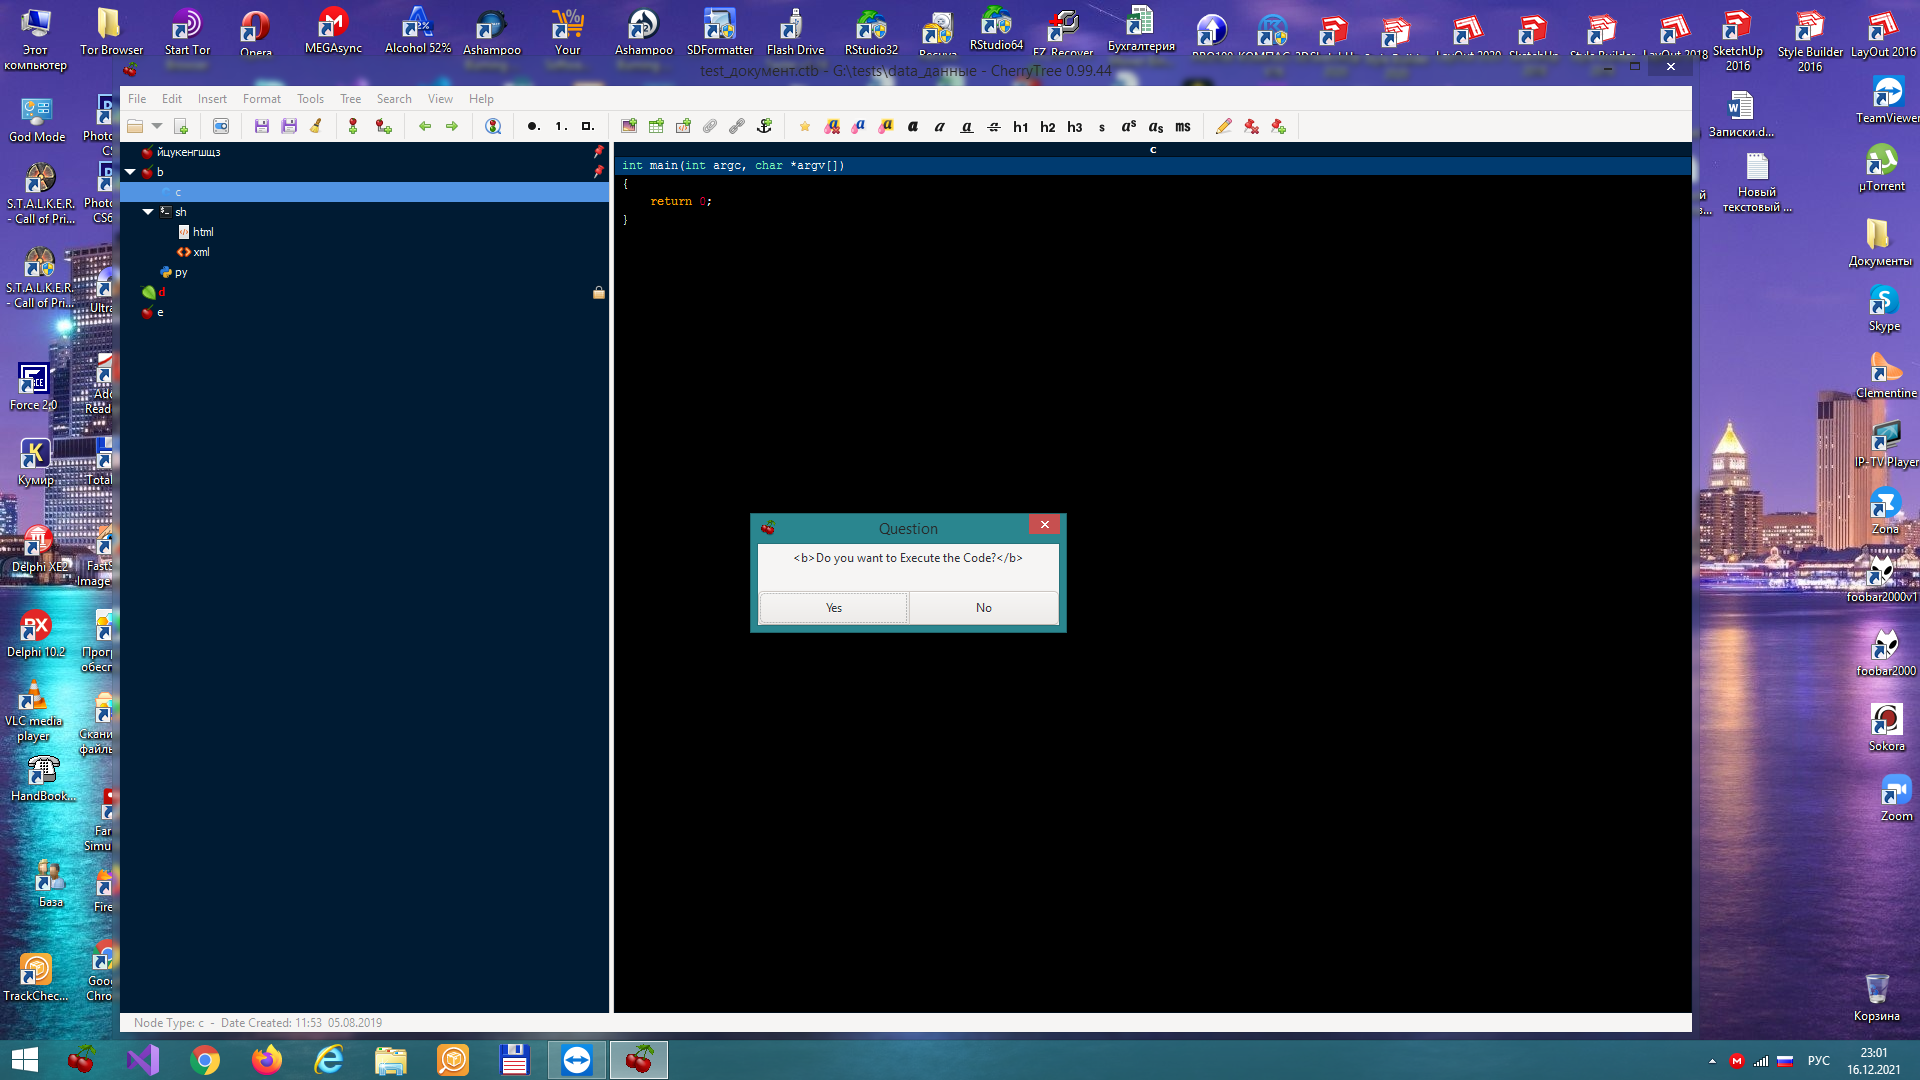1920x1080 pixels.
Task: Click No in the Question dialog
Action: point(983,608)
